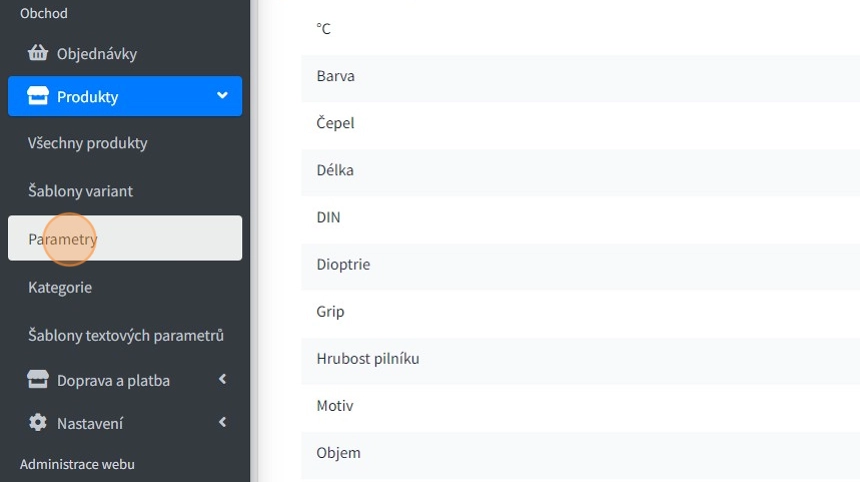This screenshot has width=860, height=482.
Task: Open Všechny produkty page
Action: 88,143
